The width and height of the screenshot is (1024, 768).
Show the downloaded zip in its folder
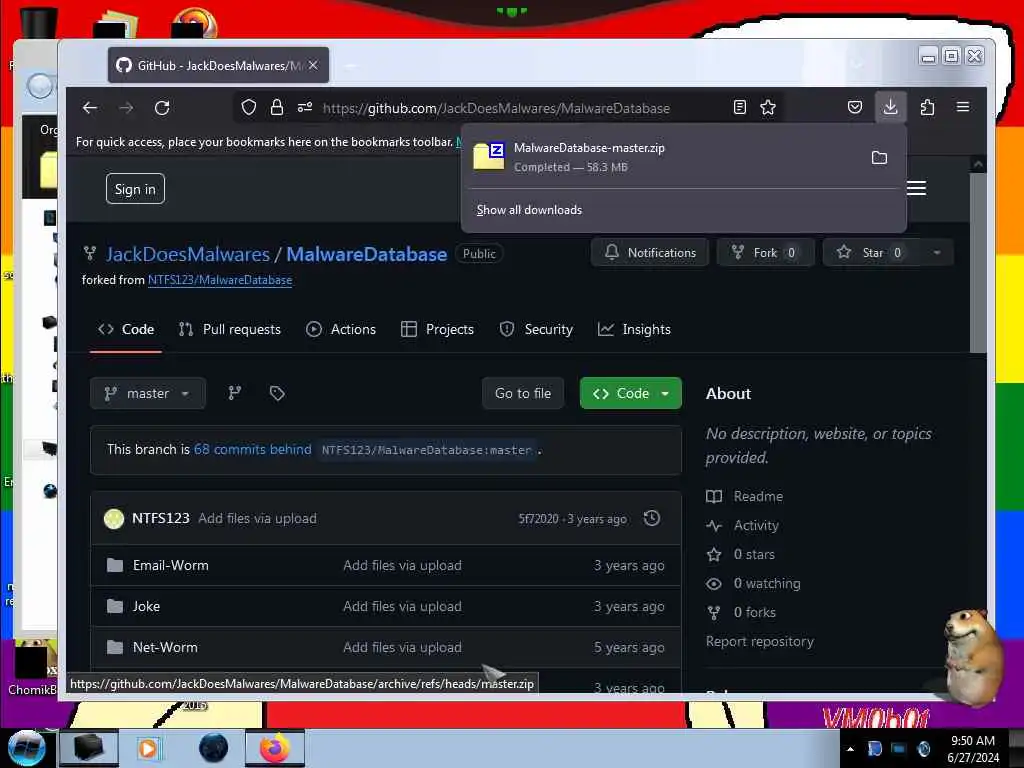click(879, 157)
